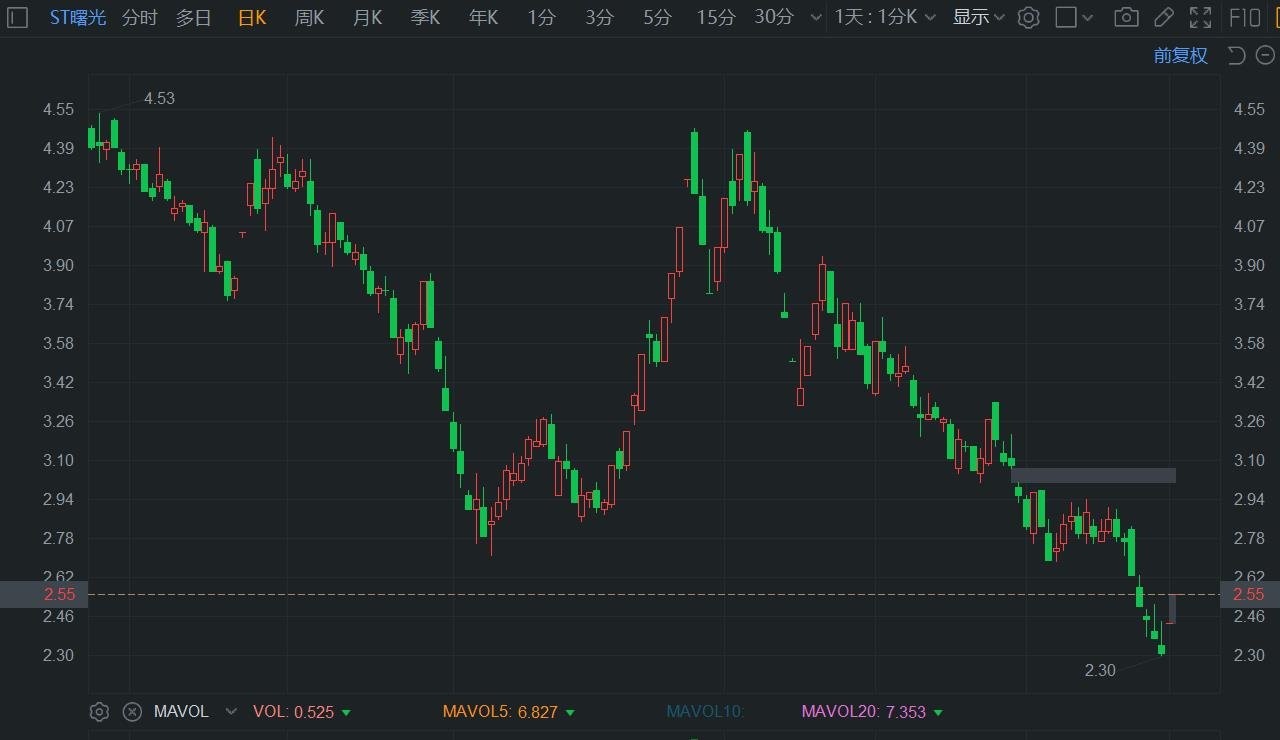Expand the MAVOL indicator selector chevron
Screen dimensions: 1280x740
click(x=231, y=712)
